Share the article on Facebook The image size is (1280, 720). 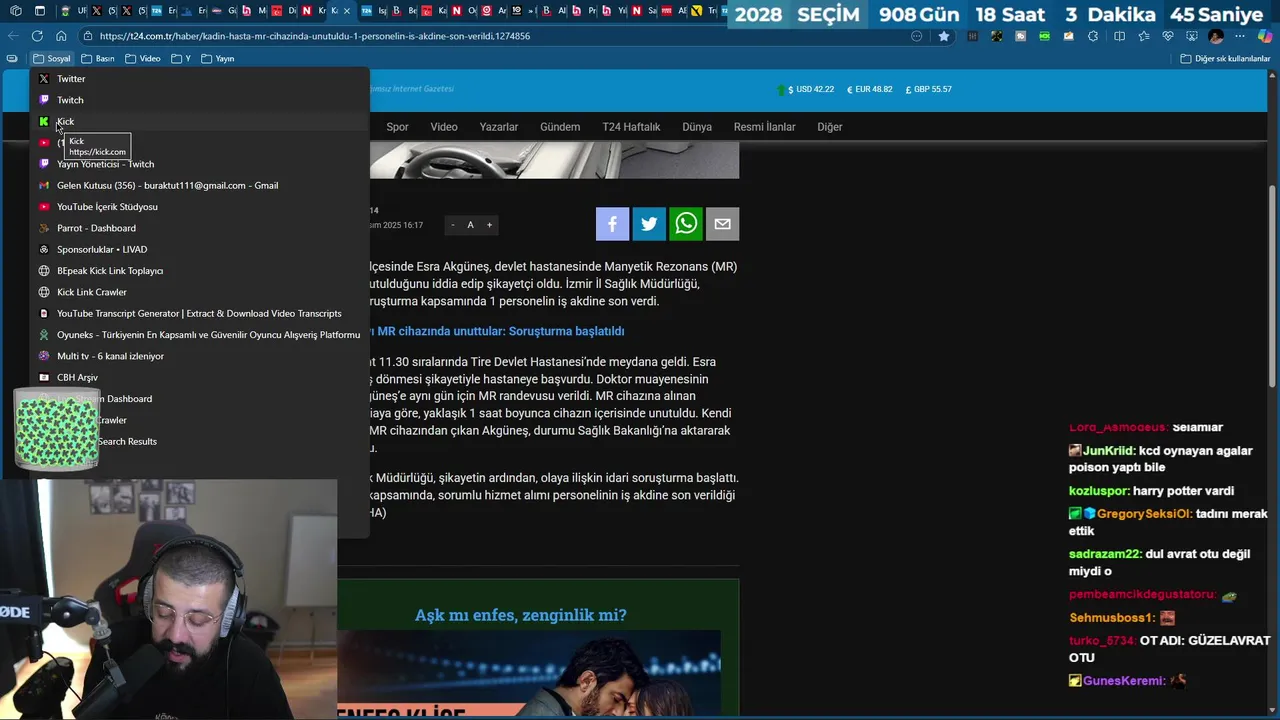(612, 224)
